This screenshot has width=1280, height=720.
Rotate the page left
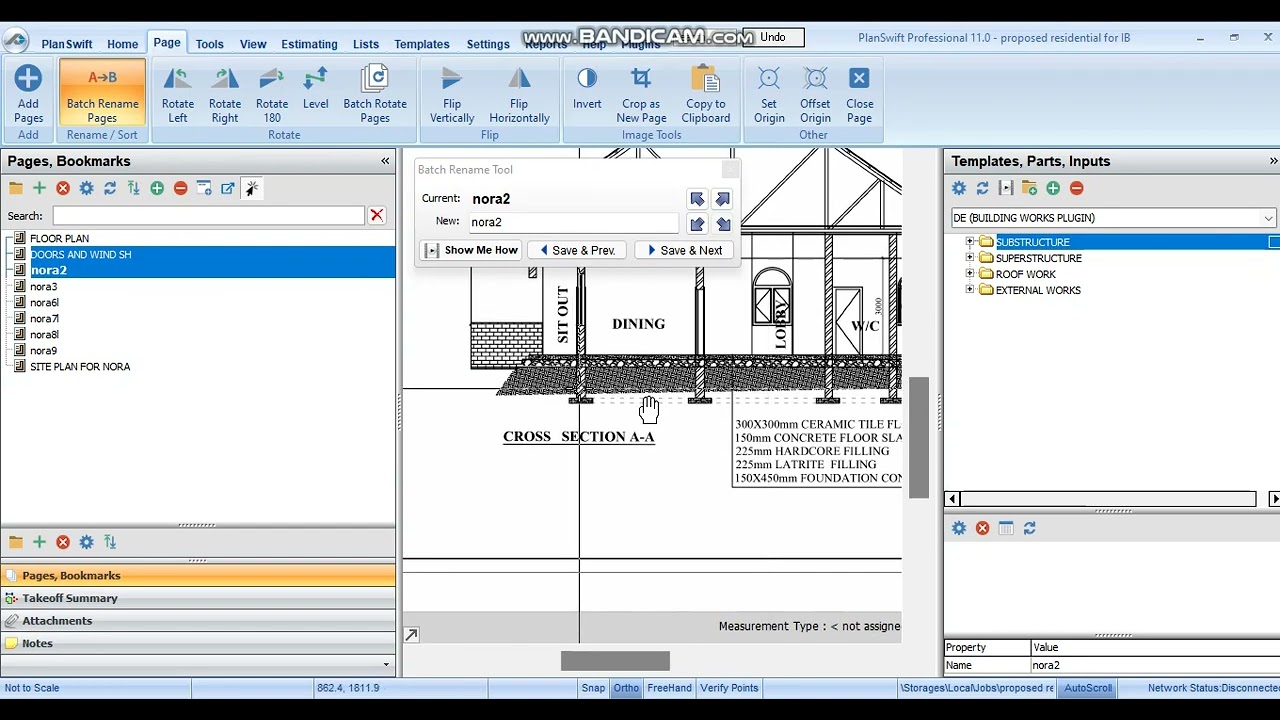[x=178, y=94]
